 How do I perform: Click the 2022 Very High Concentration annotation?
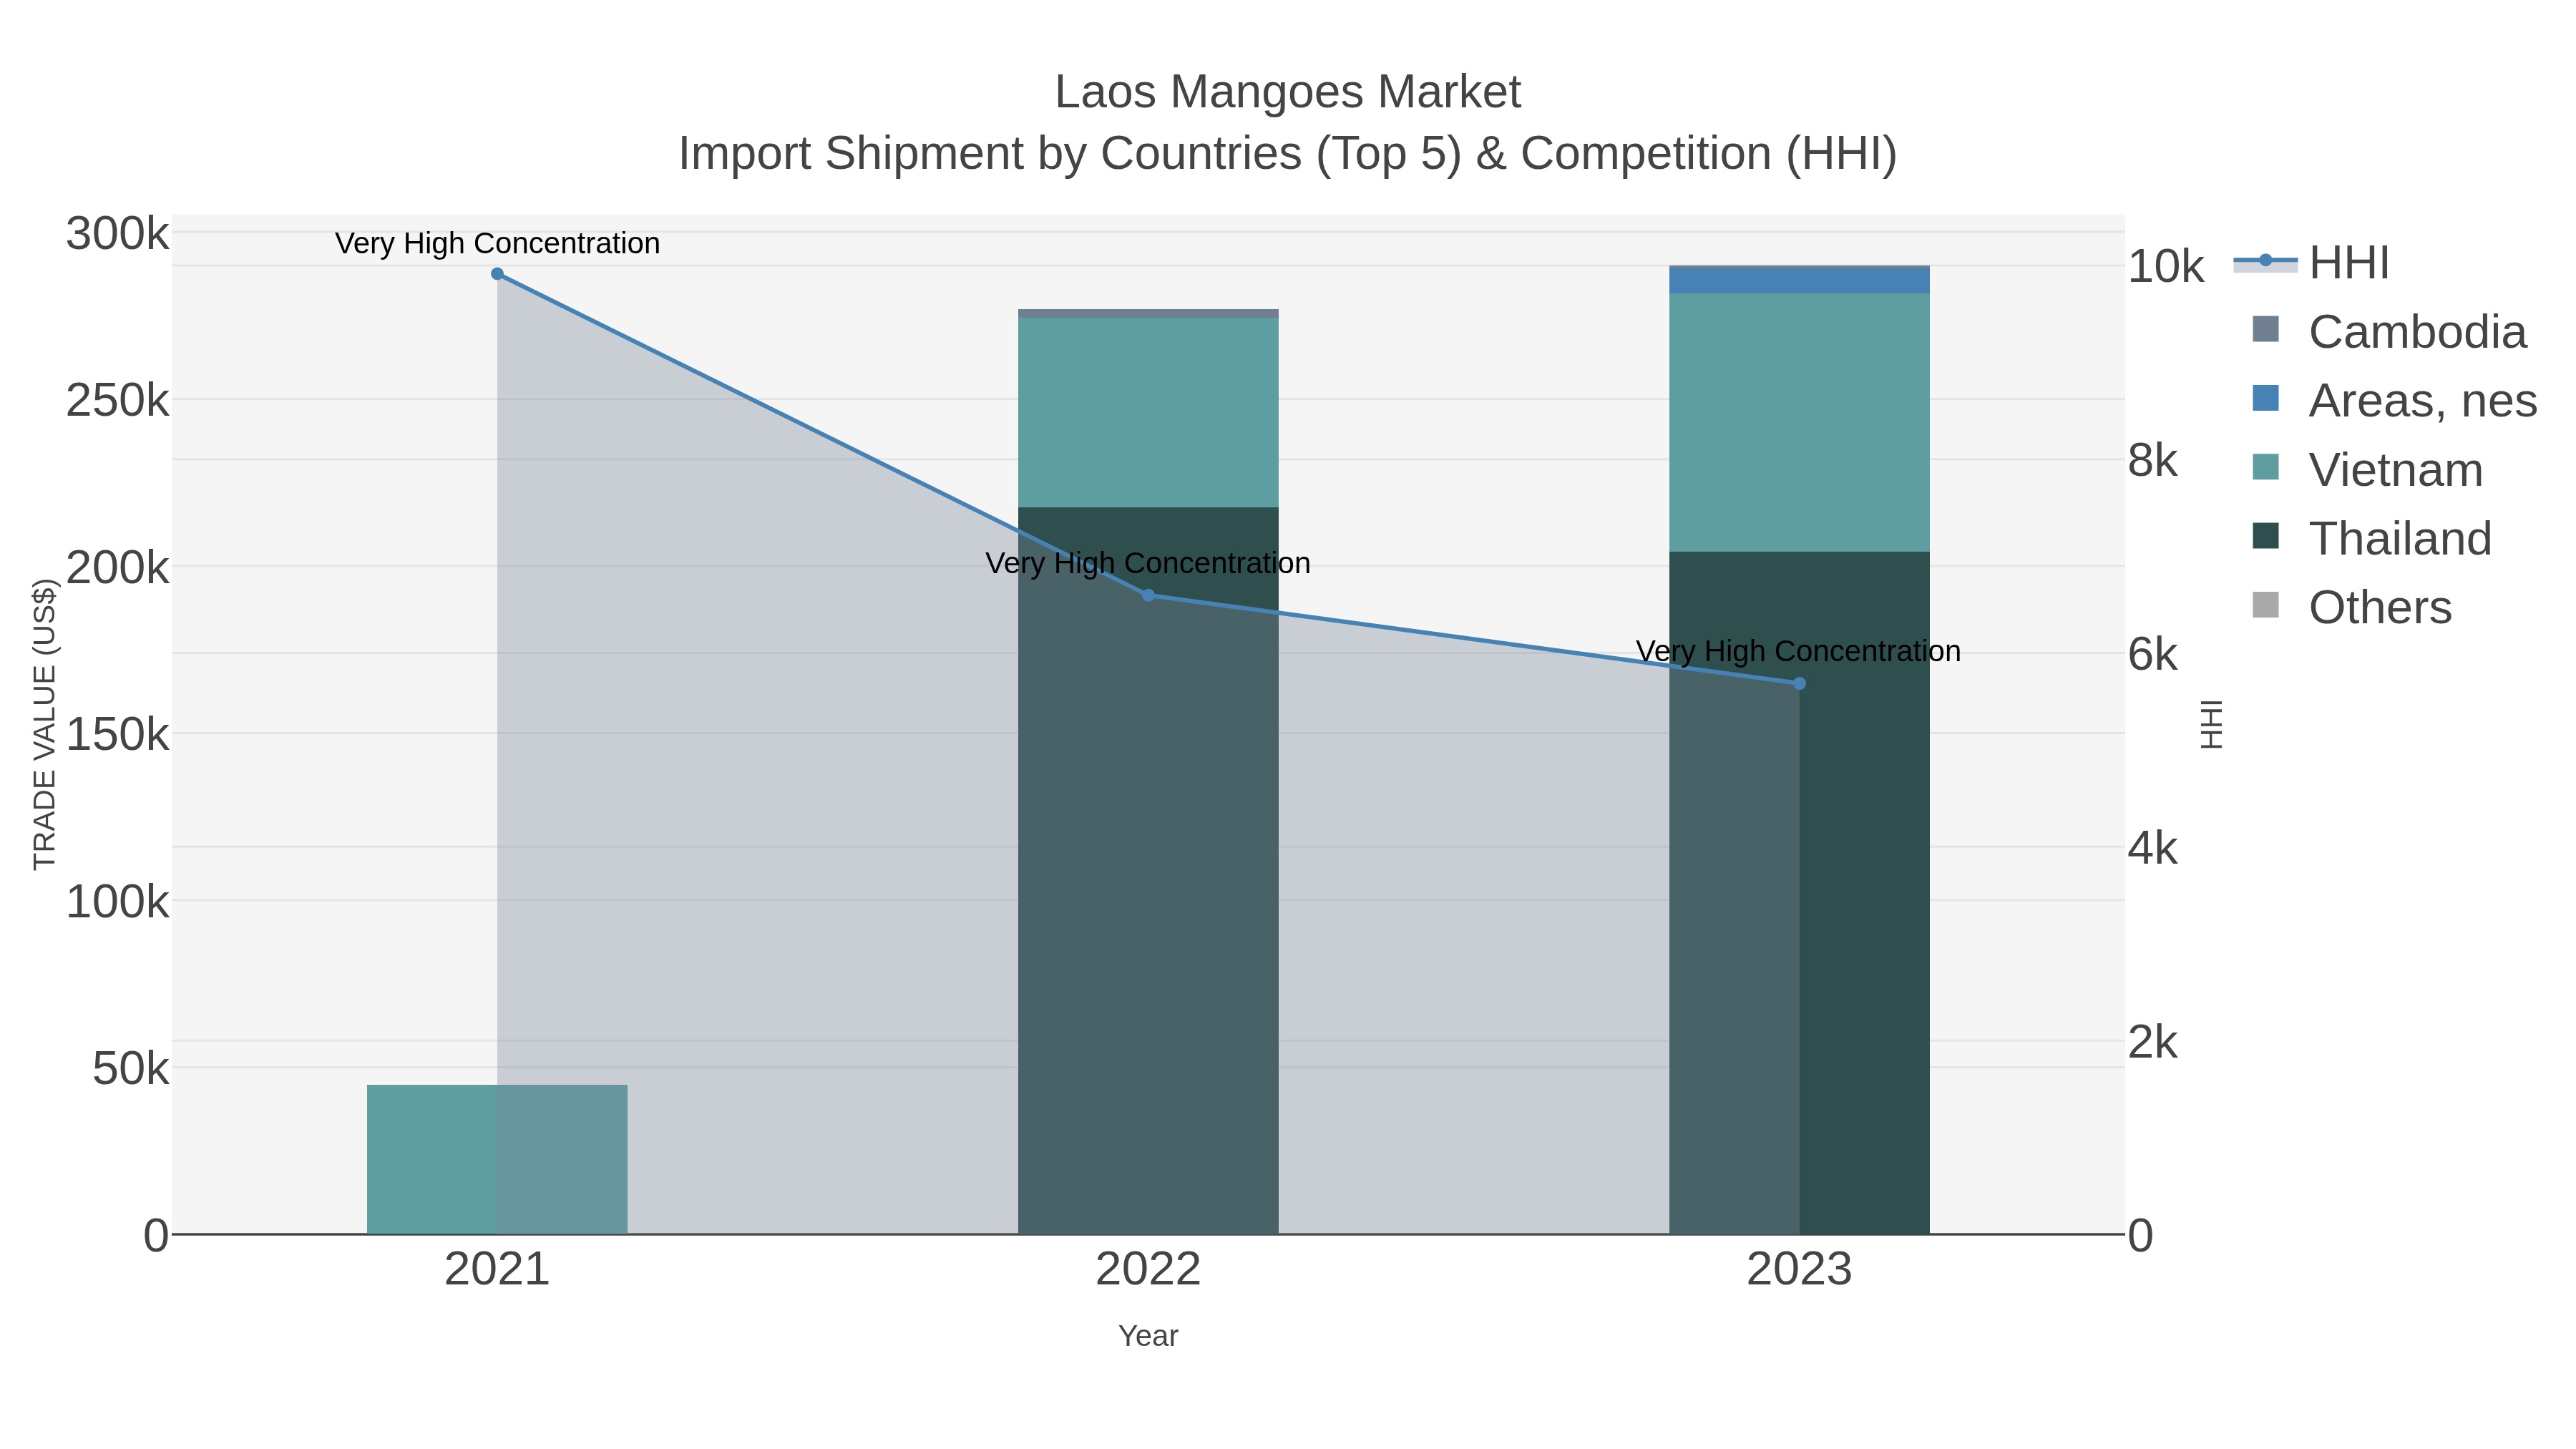(1148, 563)
